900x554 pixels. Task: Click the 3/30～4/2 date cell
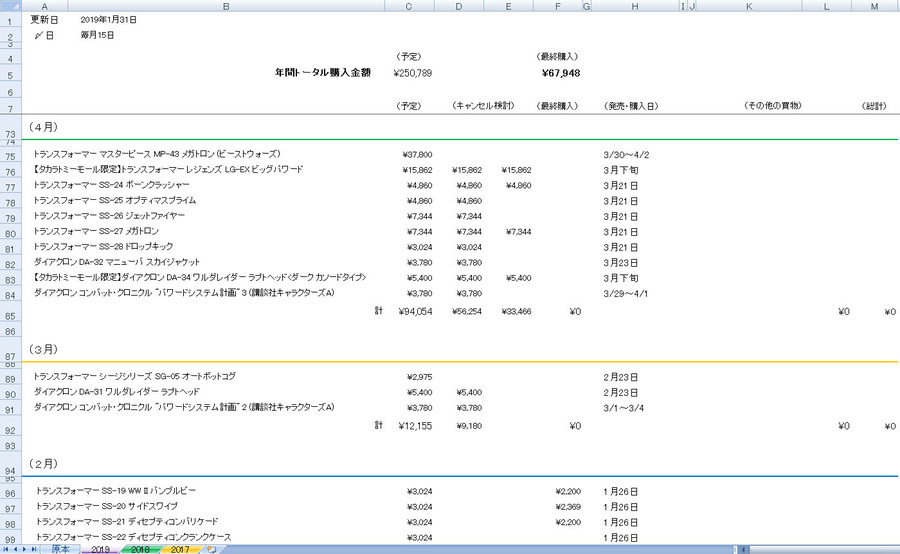coord(626,155)
